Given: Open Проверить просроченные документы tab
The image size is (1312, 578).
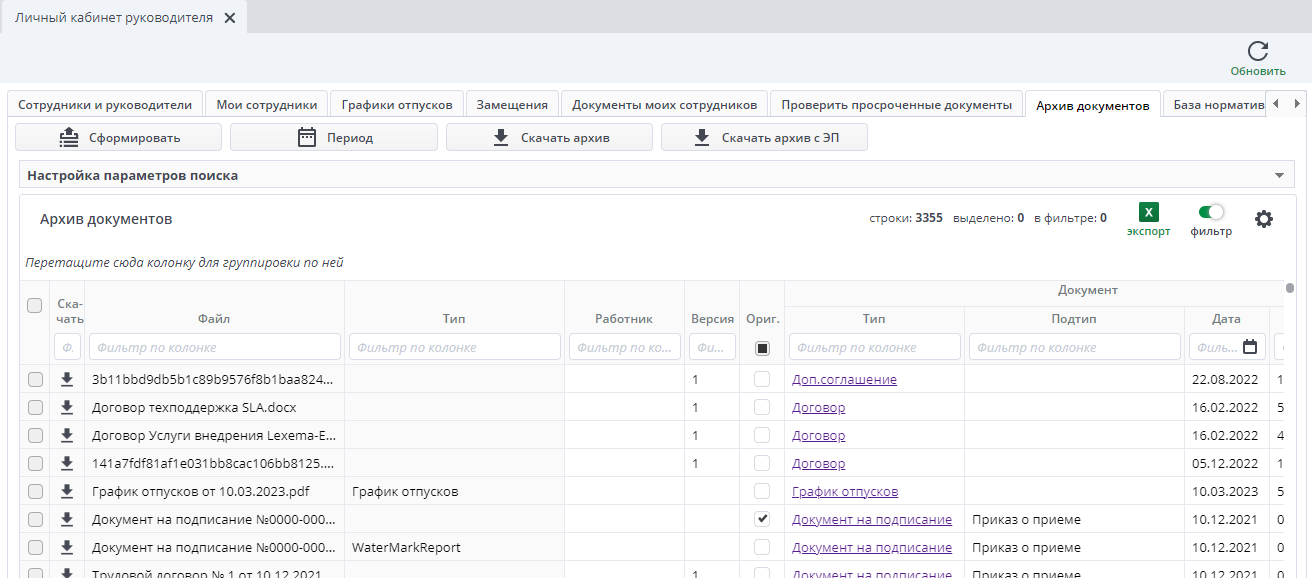Looking at the screenshot, I should click(897, 104).
